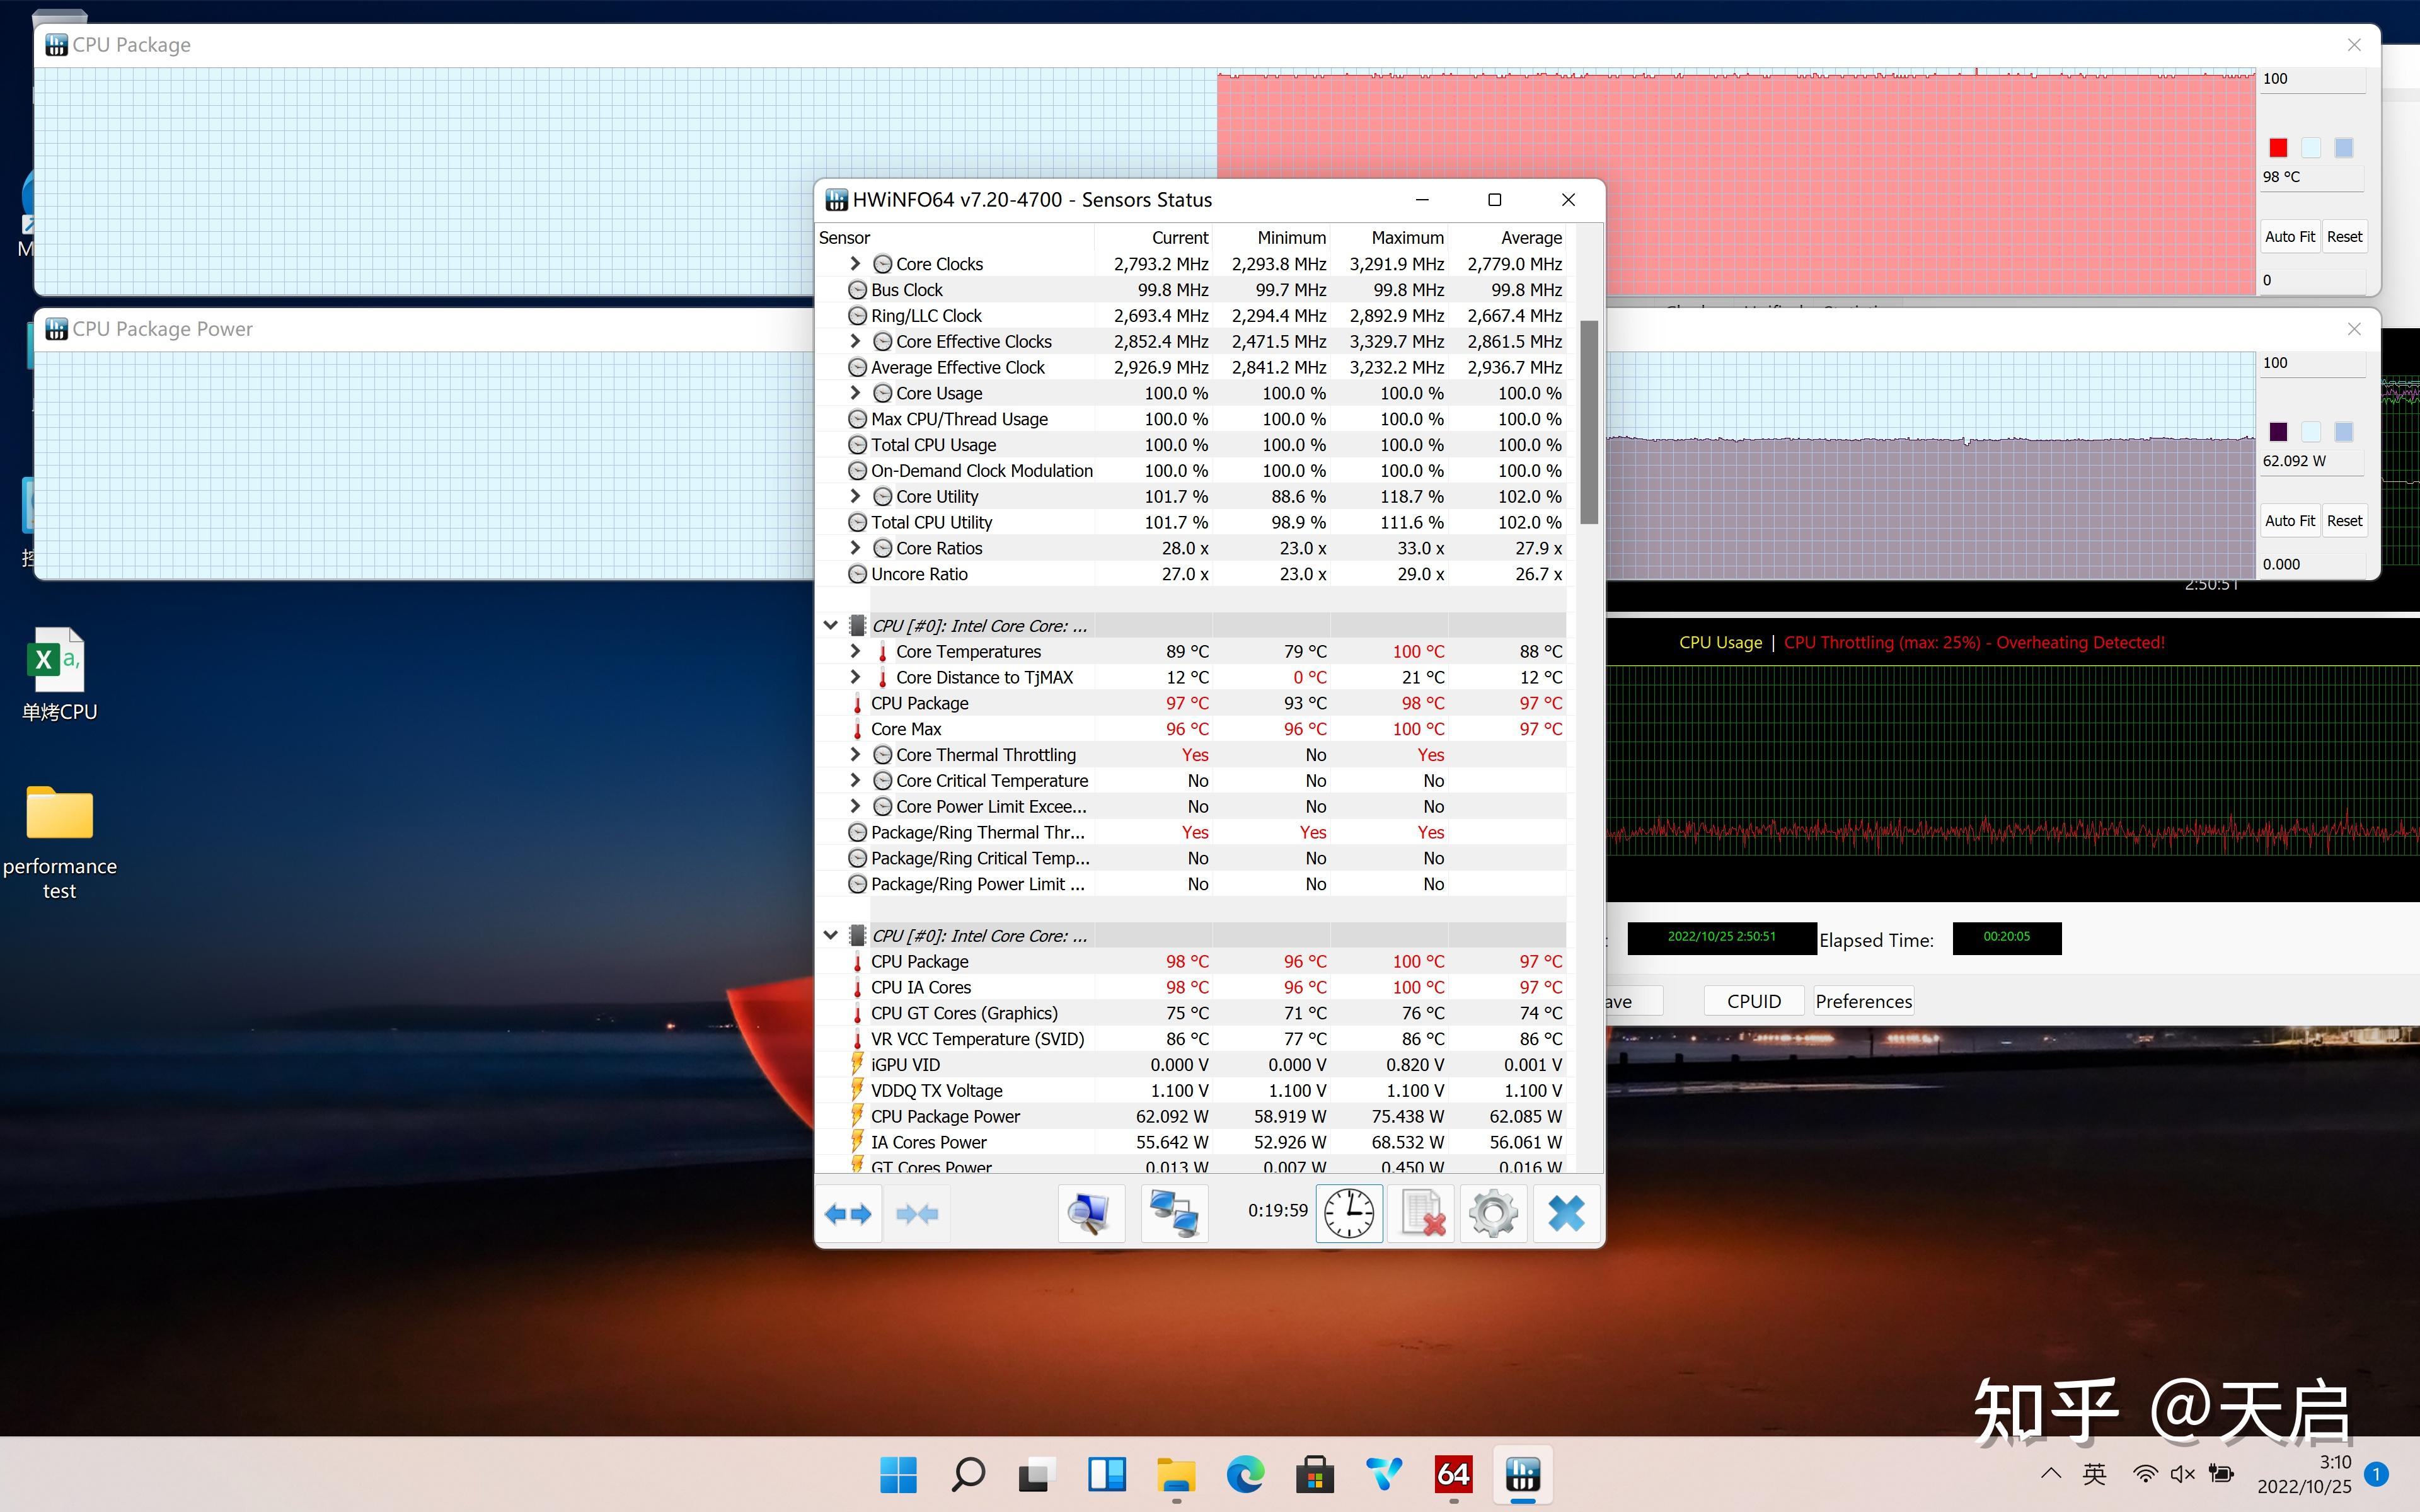This screenshot has height=1512, width=2420.
Task: Click min value field 0.000 in CPU Package Power graph
Action: click(x=2313, y=564)
